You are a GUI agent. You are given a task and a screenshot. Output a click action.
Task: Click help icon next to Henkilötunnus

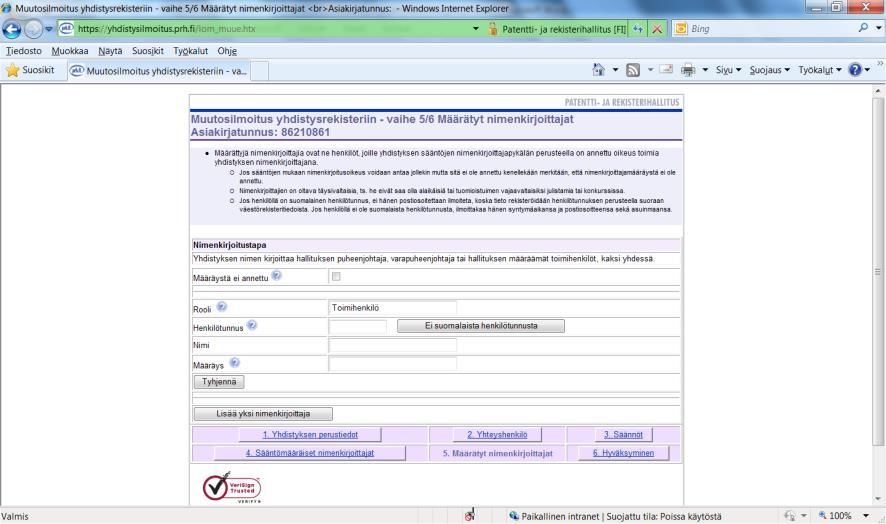(x=251, y=325)
